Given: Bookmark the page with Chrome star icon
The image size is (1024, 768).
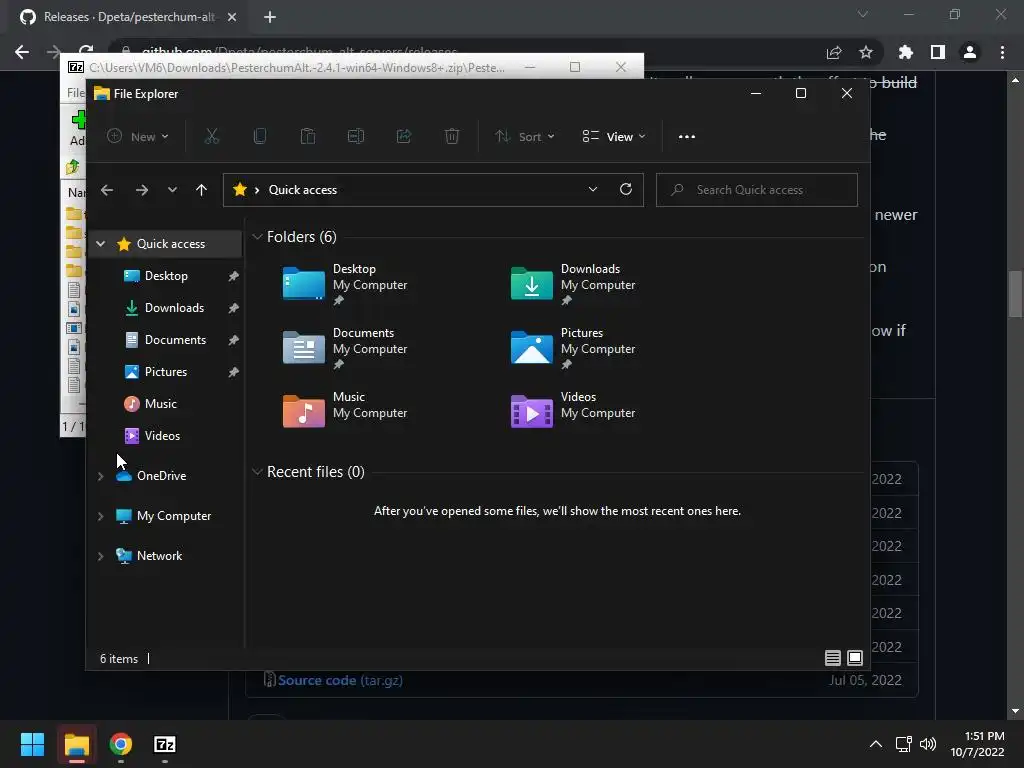Looking at the screenshot, I should coord(866,52).
